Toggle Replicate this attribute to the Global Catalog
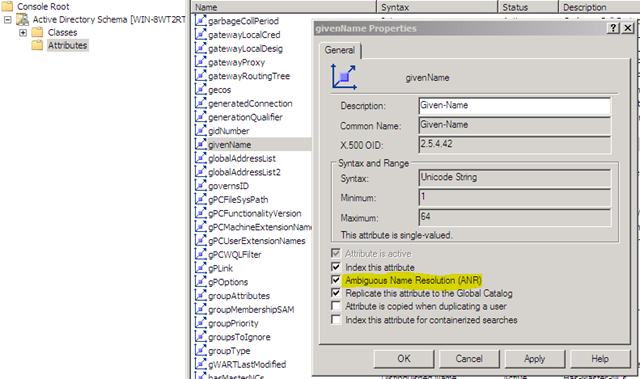The height and width of the screenshot is (379, 640). pos(336,293)
